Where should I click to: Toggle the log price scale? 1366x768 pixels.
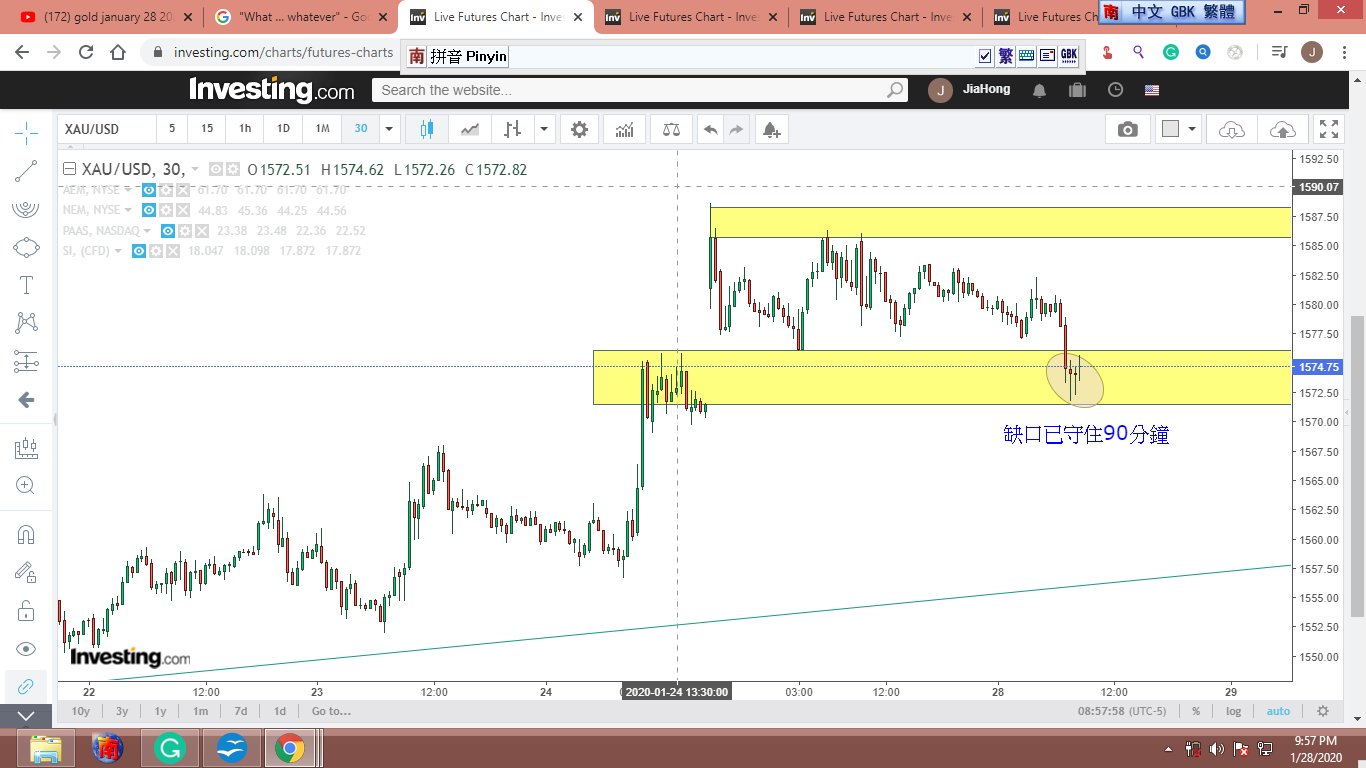tap(1234, 712)
